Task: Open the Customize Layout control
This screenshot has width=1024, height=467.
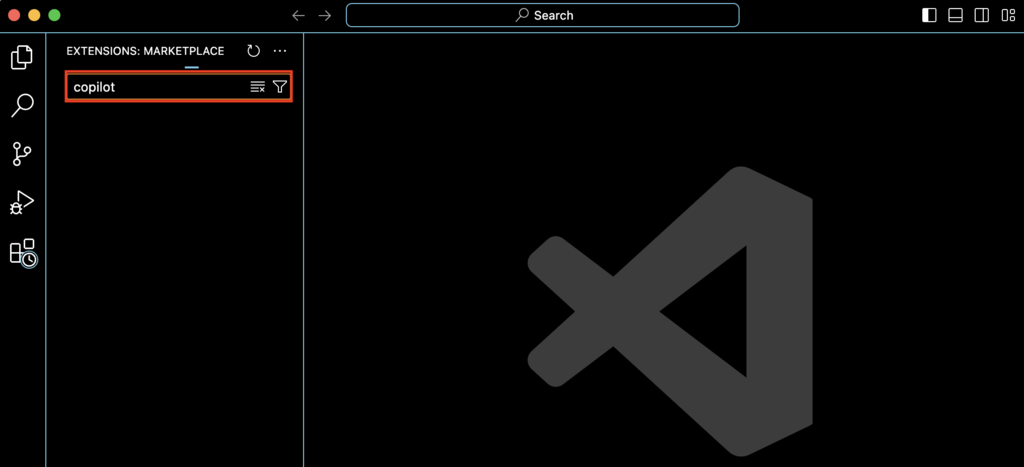Action: pyautogui.click(x=1008, y=16)
